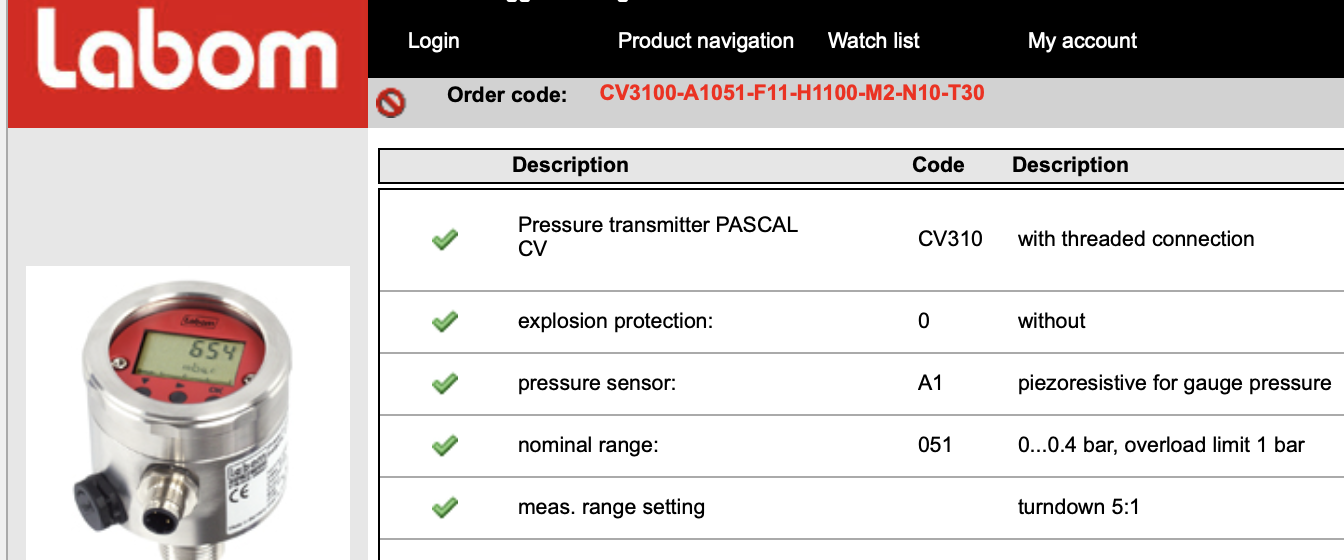Click the Code column header
Viewport: 1344px width, 560px height.
click(x=938, y=165)
